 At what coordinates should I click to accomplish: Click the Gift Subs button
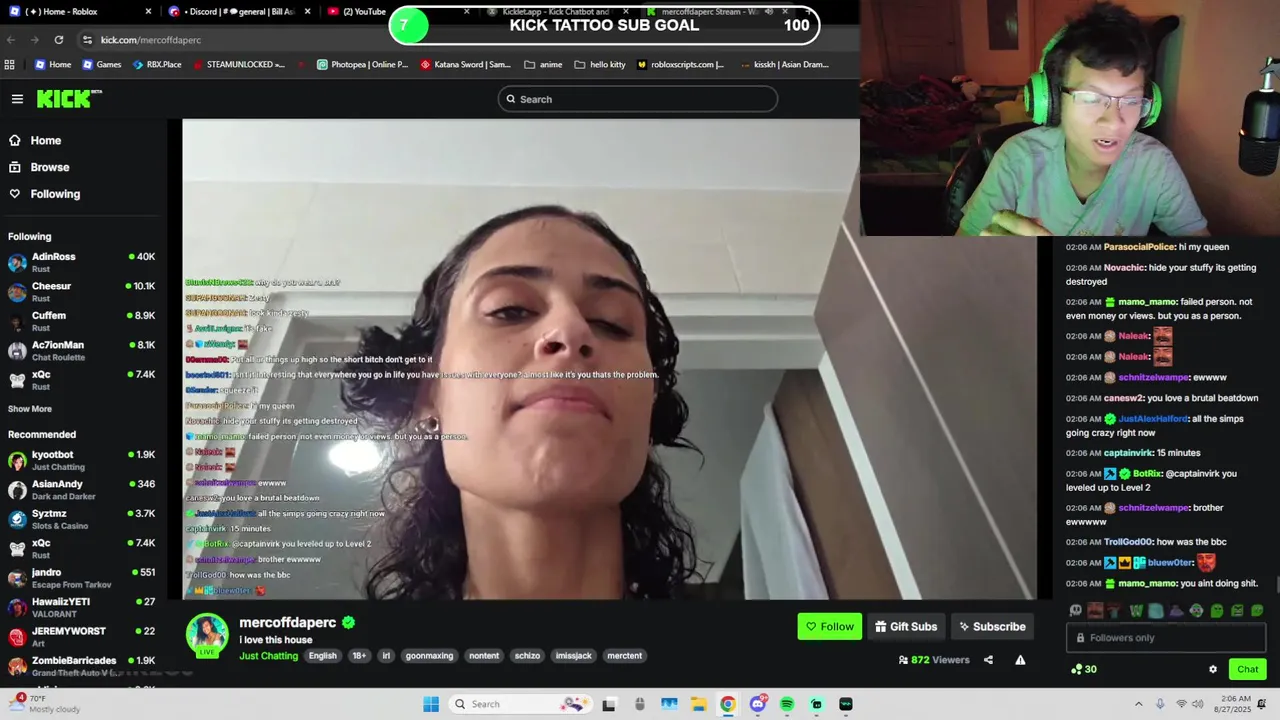point(906,627)
